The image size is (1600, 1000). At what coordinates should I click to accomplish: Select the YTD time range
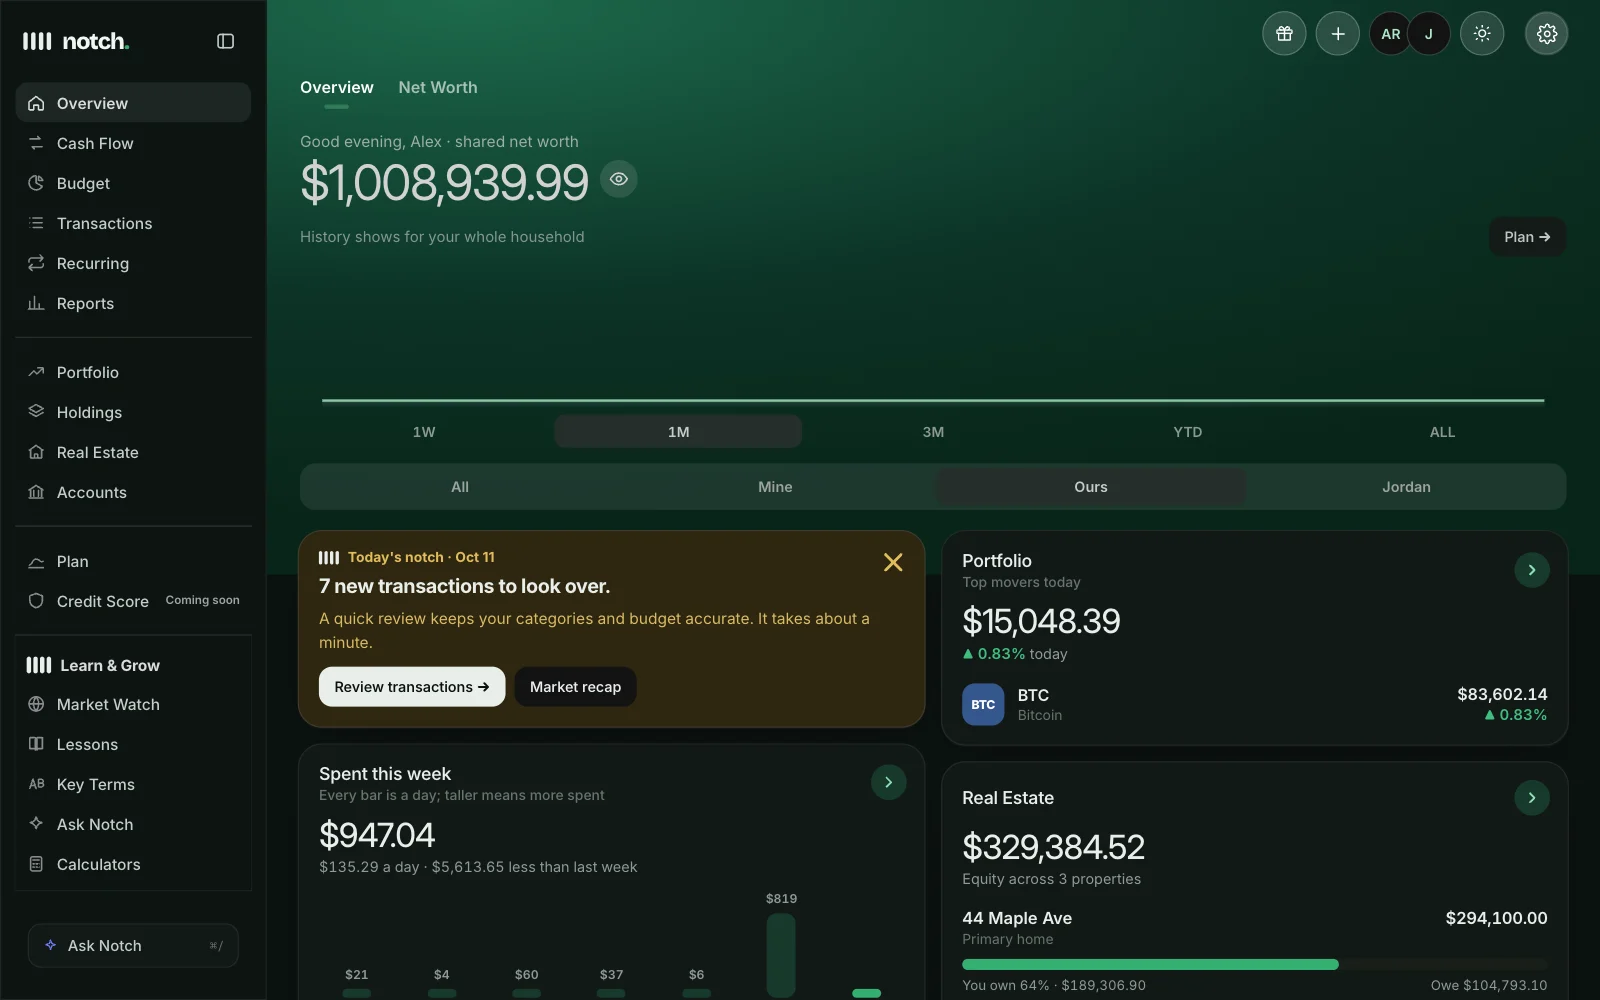tap(1188, 432)
